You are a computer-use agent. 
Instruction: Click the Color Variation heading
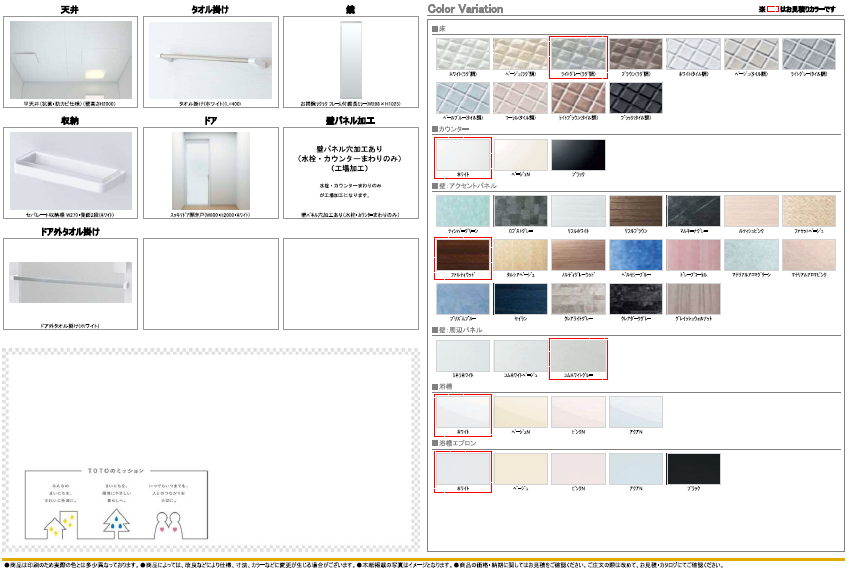pyautogui.click(x=465, y=9)
